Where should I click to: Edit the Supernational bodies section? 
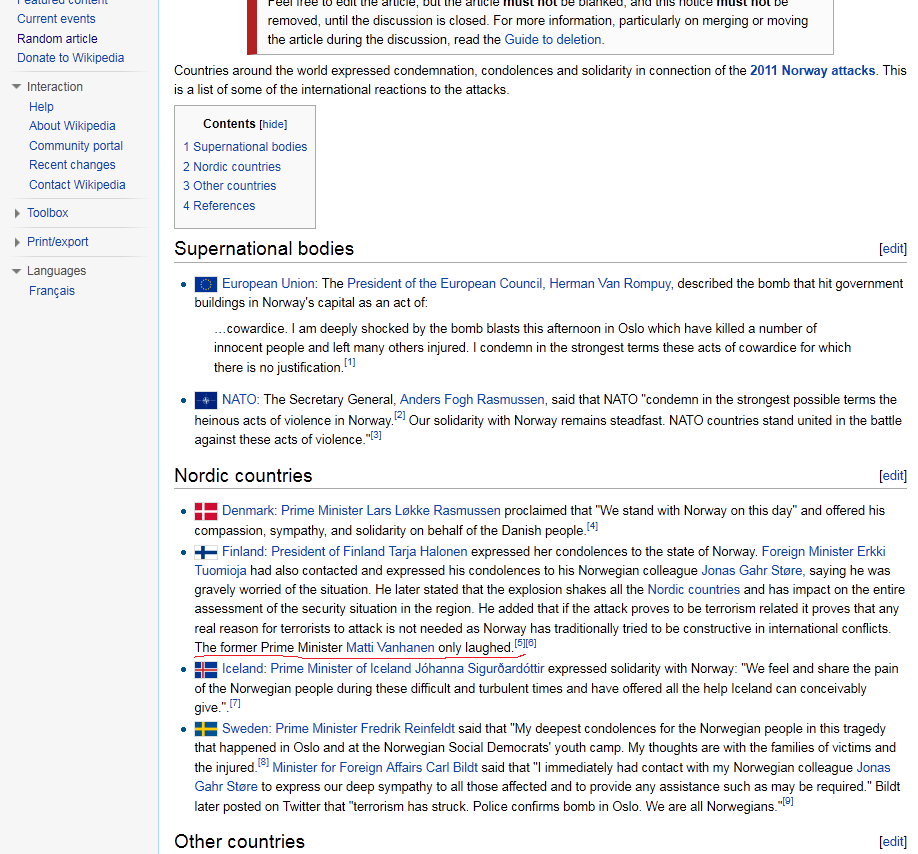(892, 249)
